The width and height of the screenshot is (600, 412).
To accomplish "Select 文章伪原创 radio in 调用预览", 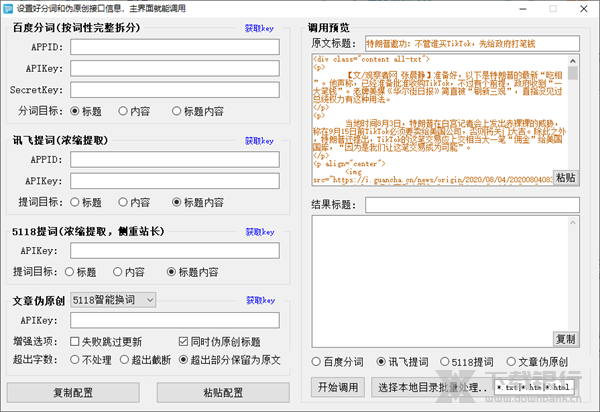I will tap(537, 362).
